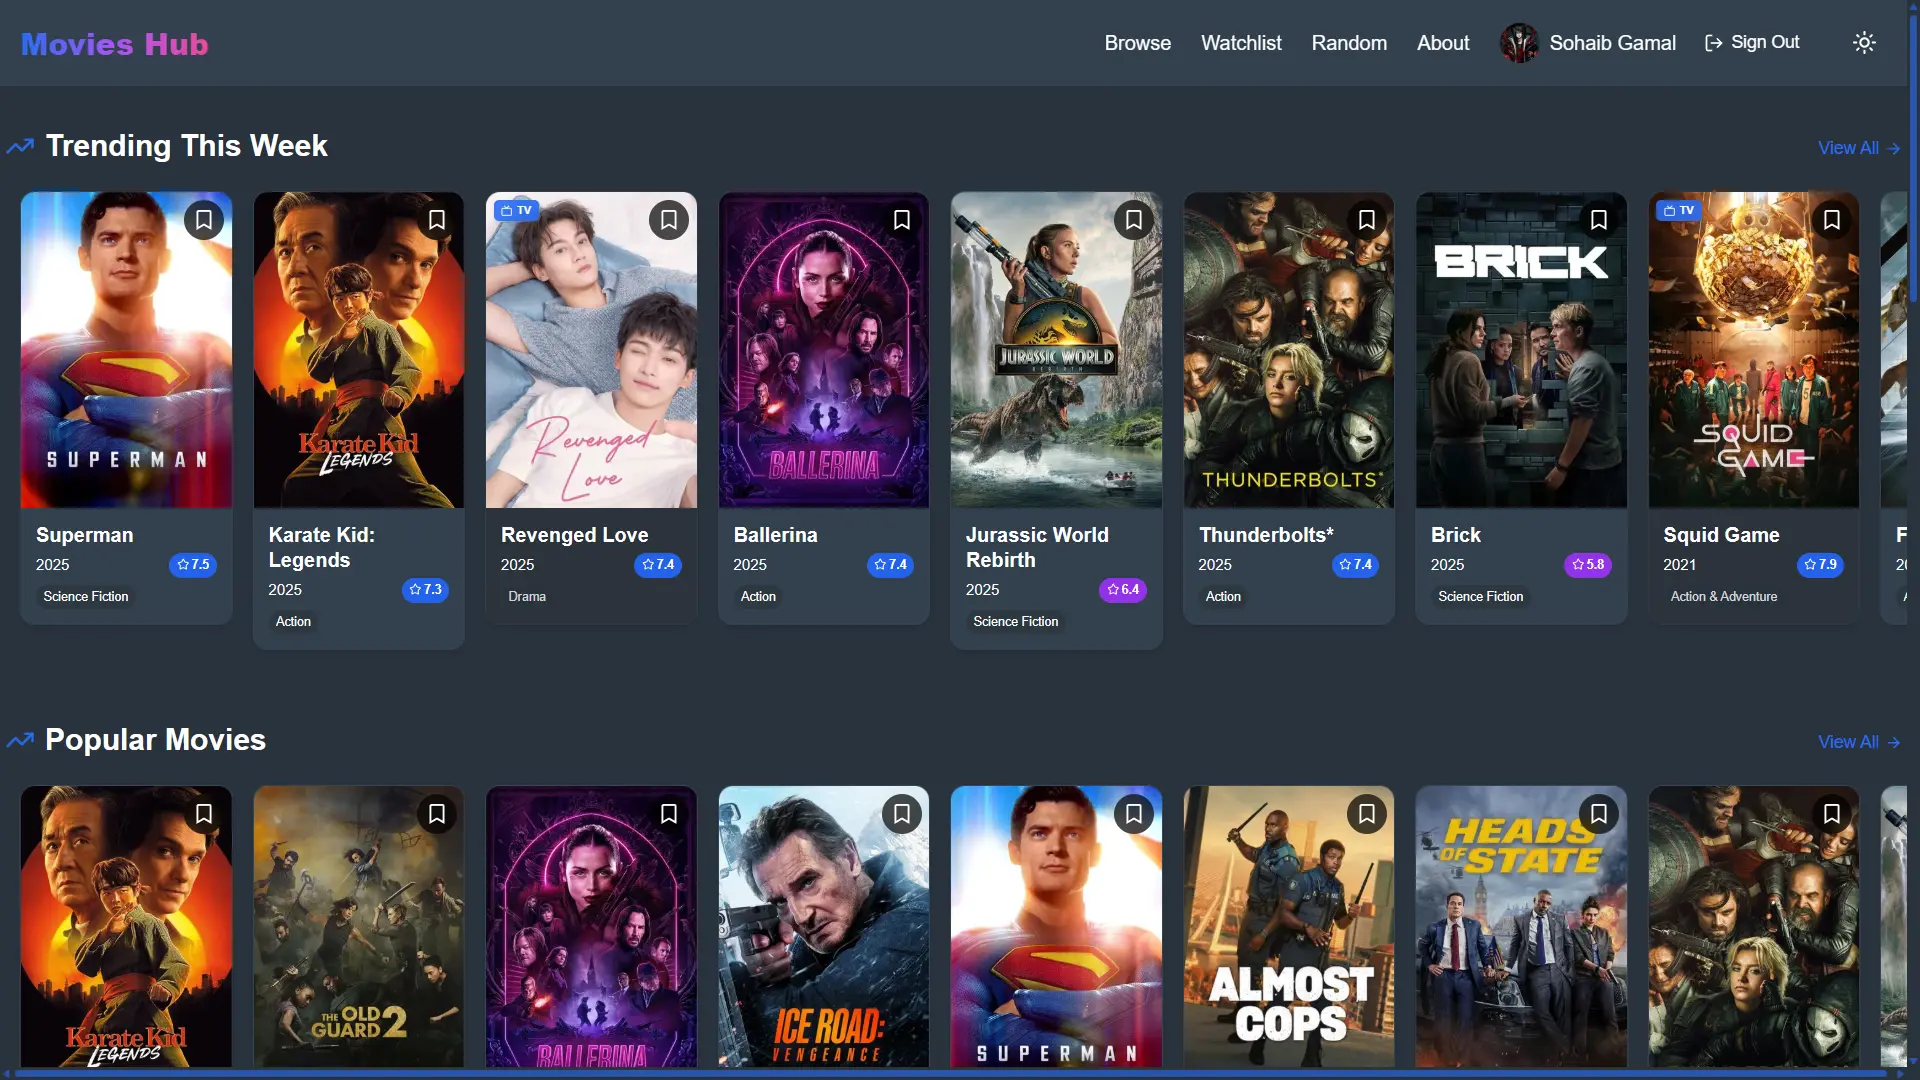The width and height of the screenshot is (1920, 1080).
Task: Open the Brick poster
Action: click(1521, 350)
